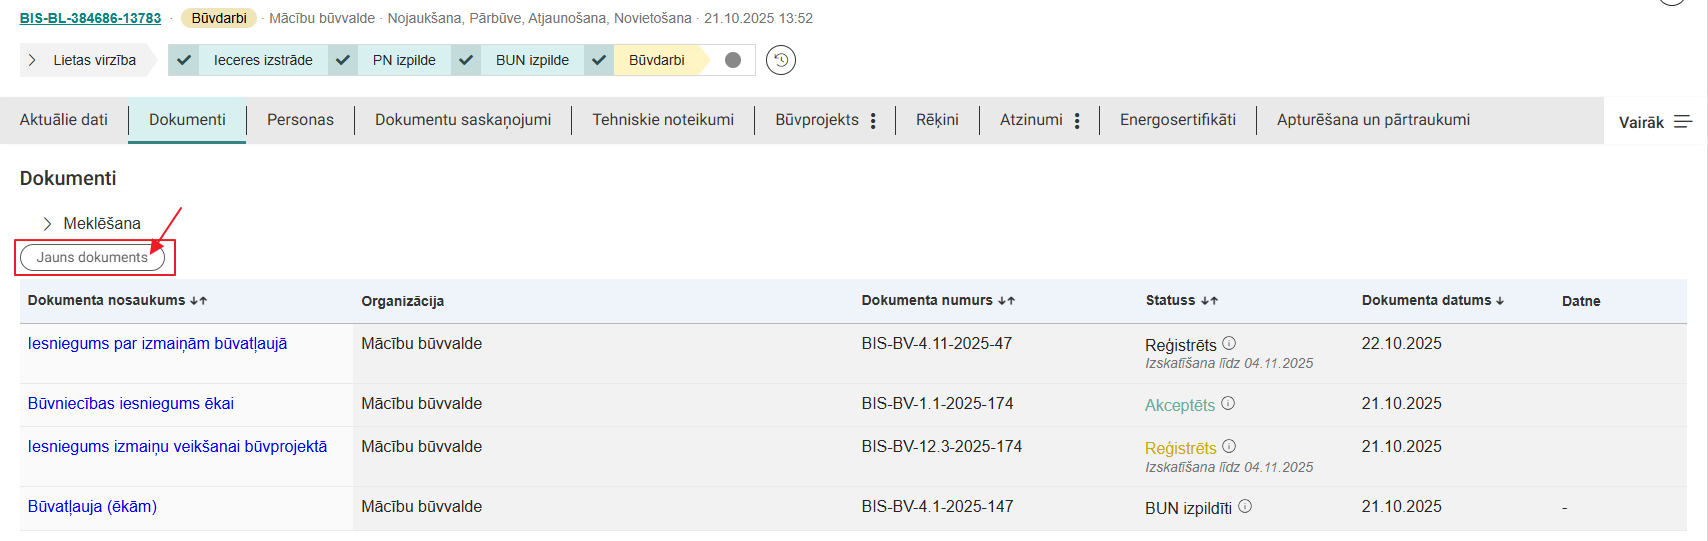Click the Jauns dokuments button

[x=92, y=257]
